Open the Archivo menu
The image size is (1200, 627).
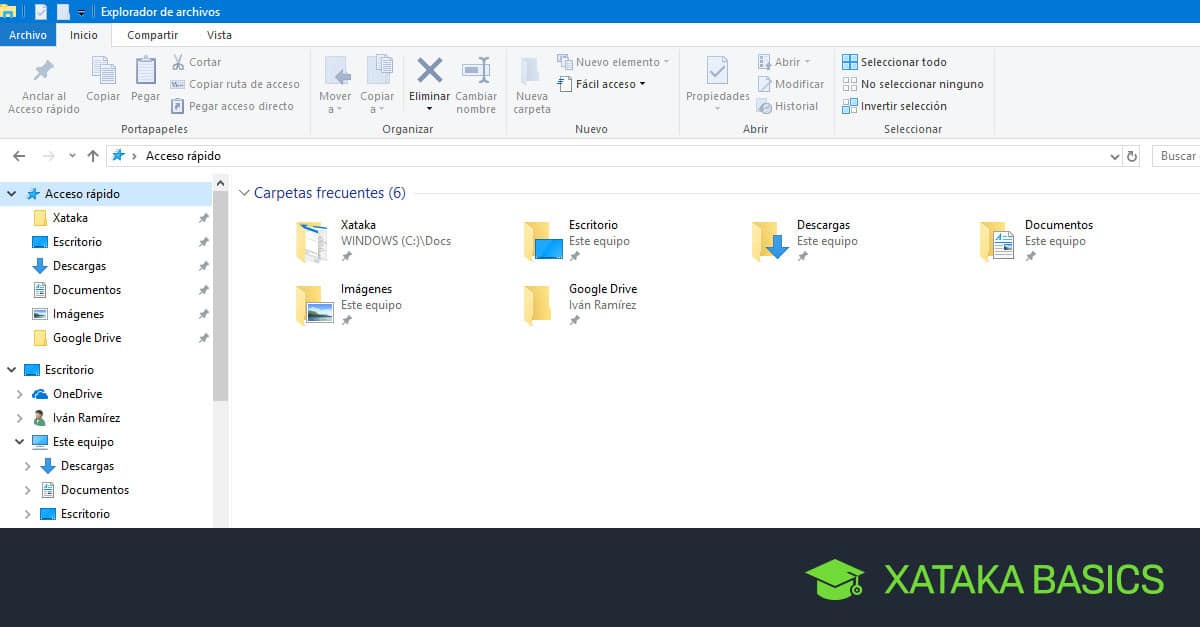(27, 35)
